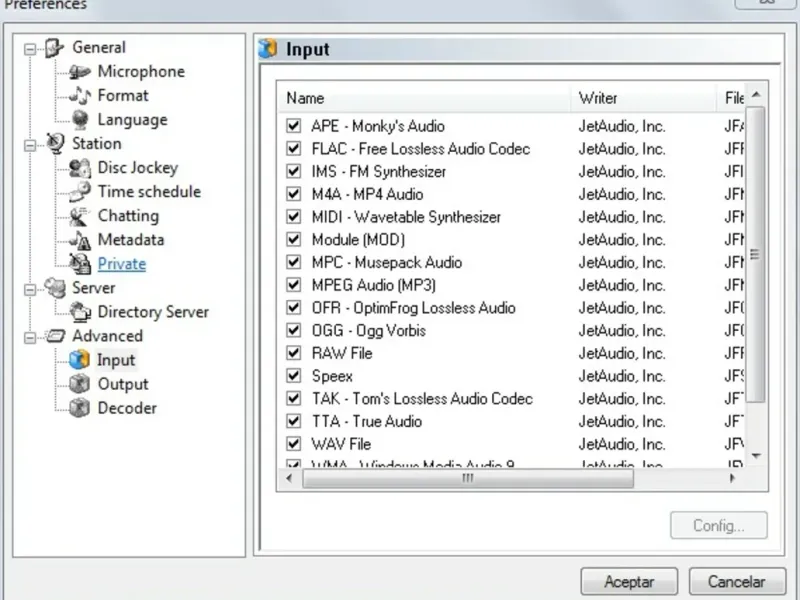800x600 pixels.
Task: Uncheck Module (MOD) input plugin
Action: pyautogui.click(x=293, y=239)
